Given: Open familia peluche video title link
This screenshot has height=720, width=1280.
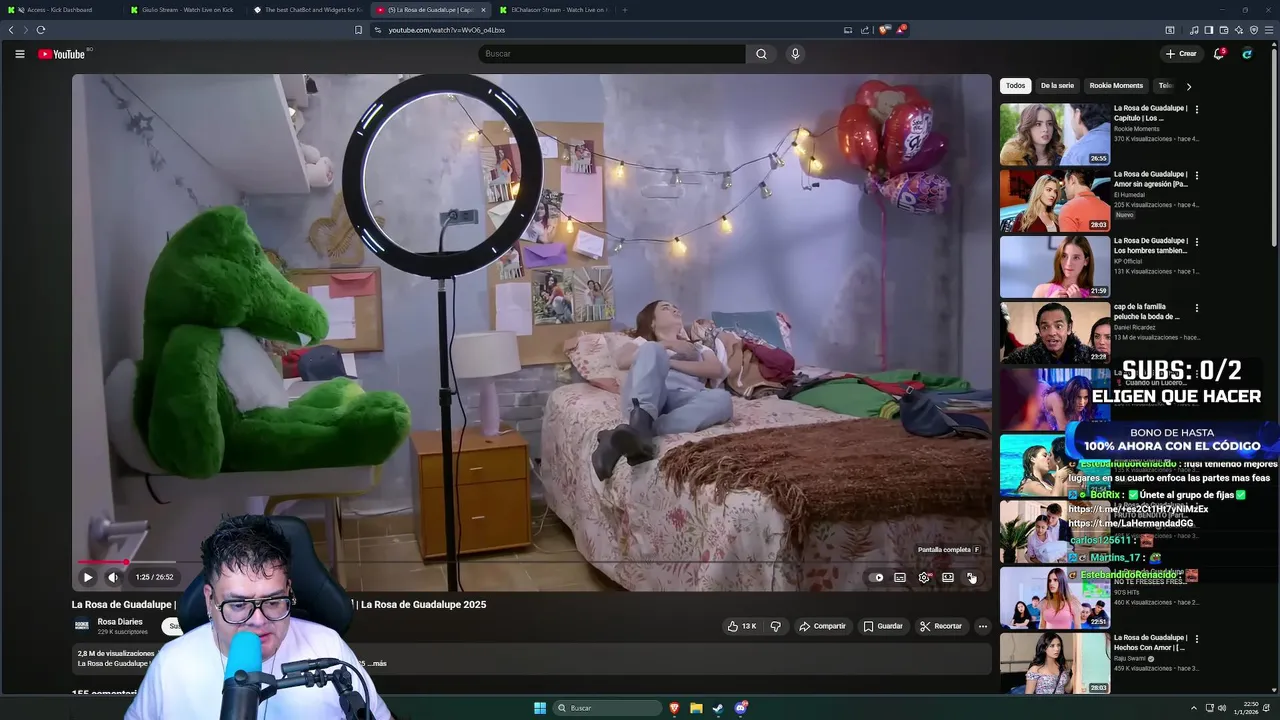Looking at the screenshot, I should 1147,312.
